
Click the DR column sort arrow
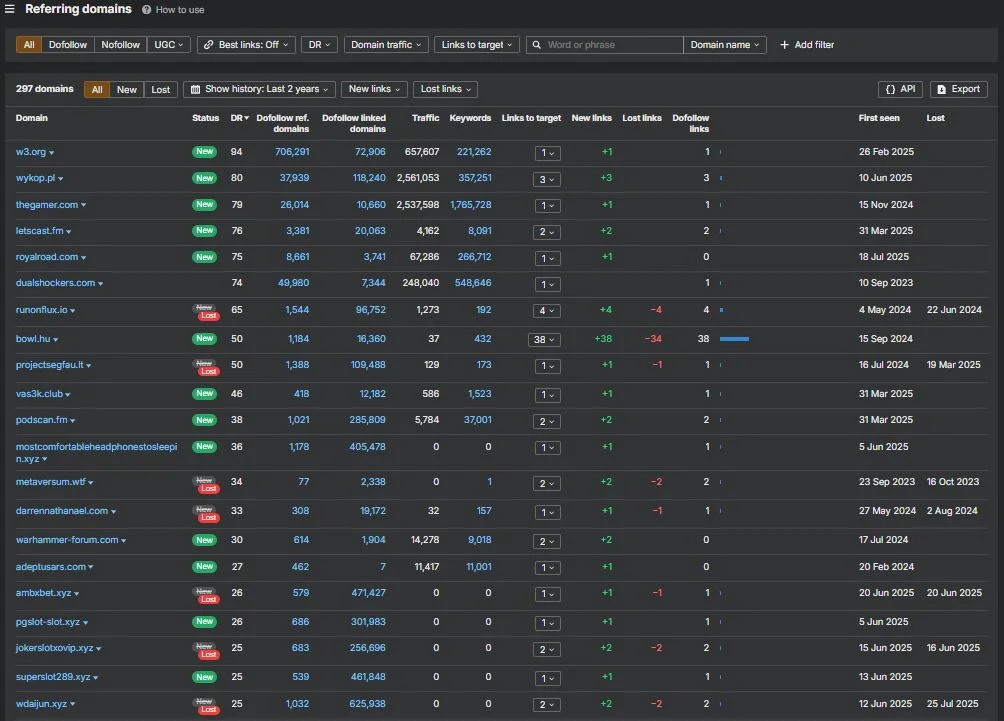(247, 118)
